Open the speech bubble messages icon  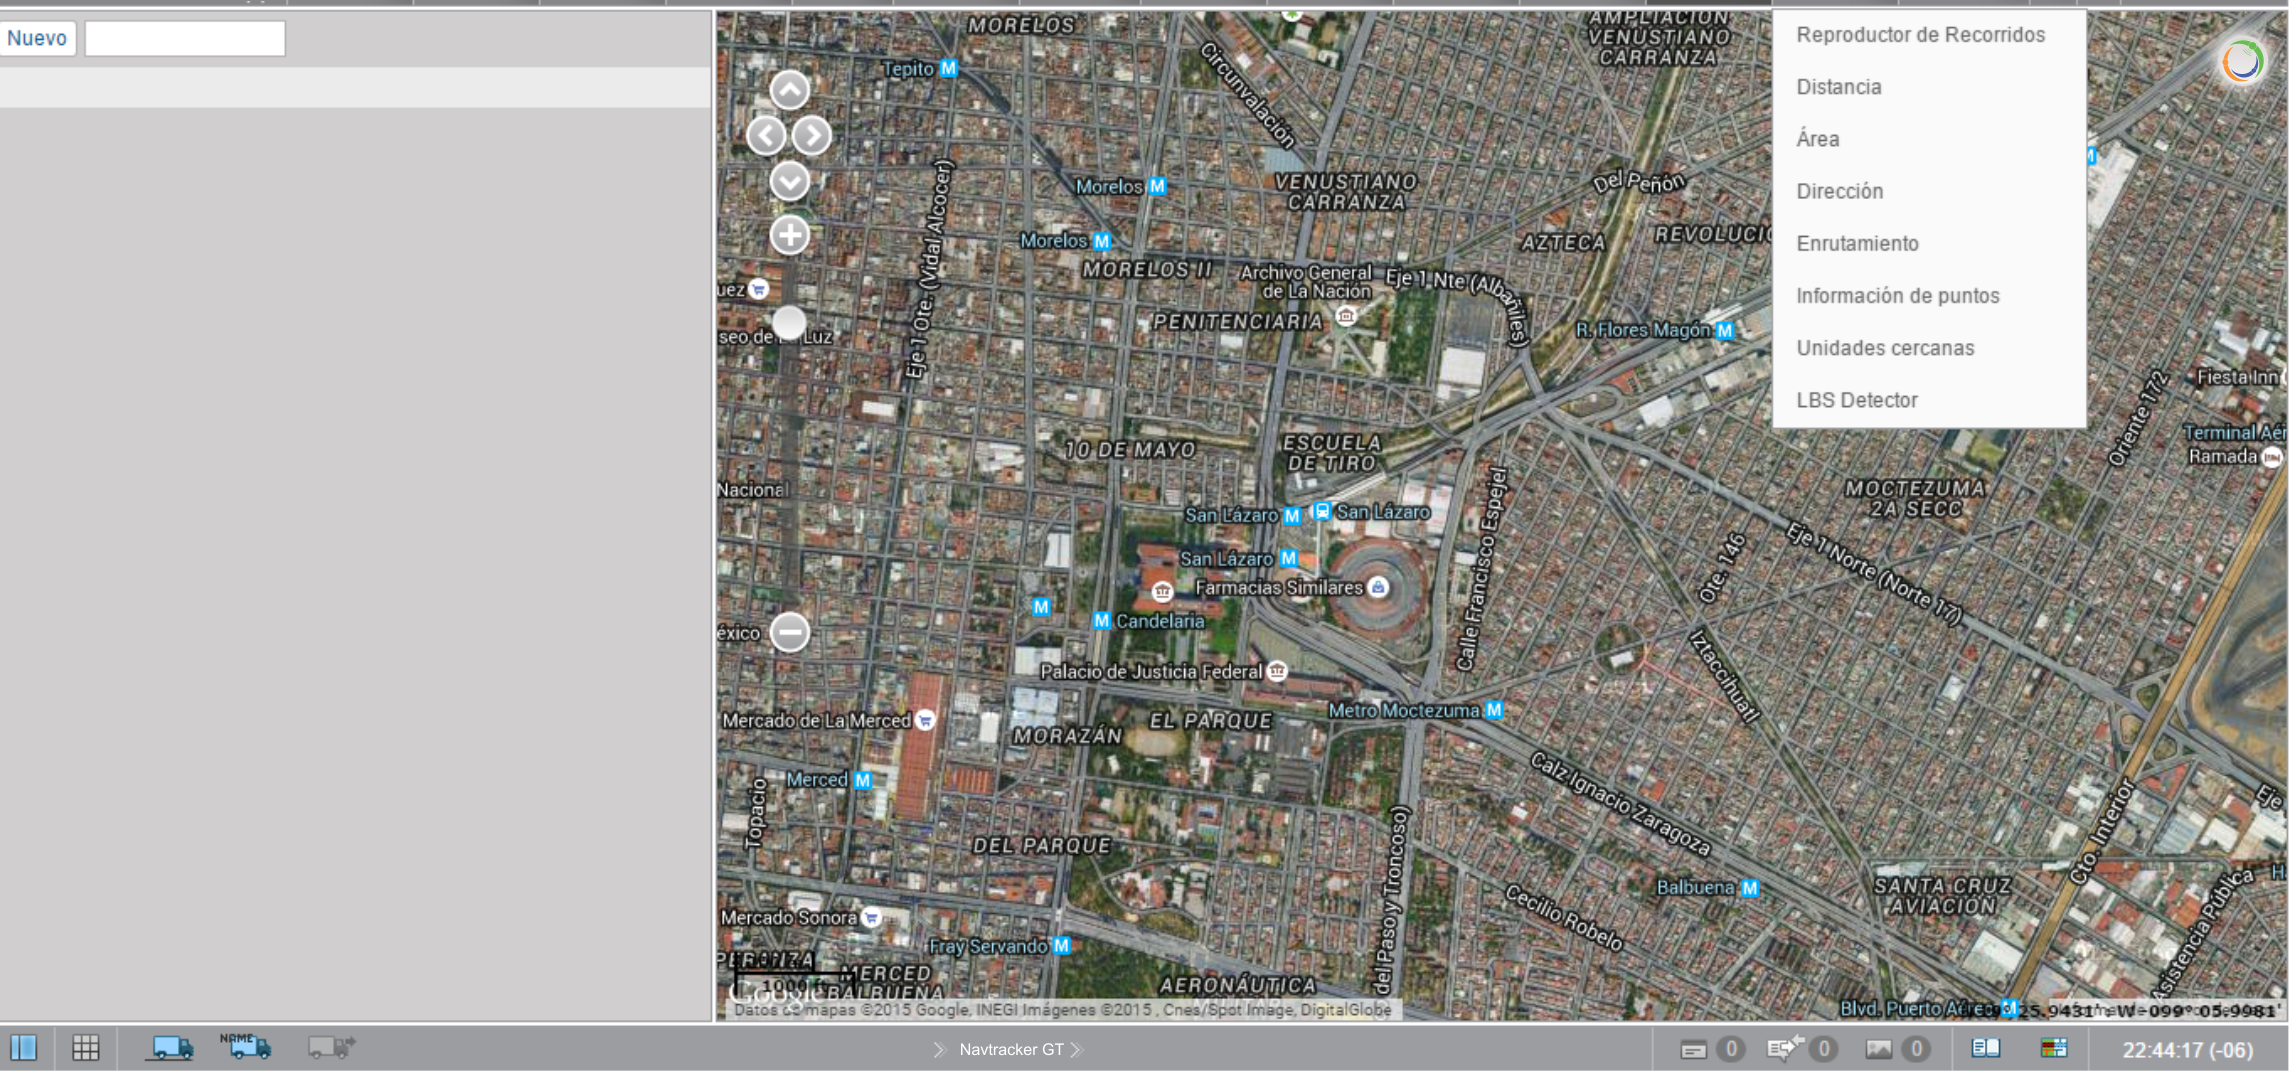click(1783, 1048)
